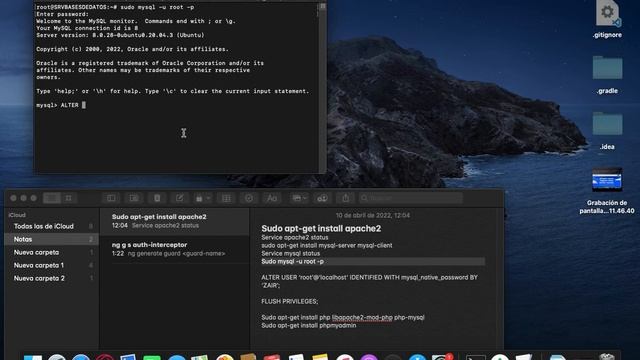Open the 'Sudo apt-get install apache2' note in list
This screenshot has width=640, height=360.
pos(175,221)
